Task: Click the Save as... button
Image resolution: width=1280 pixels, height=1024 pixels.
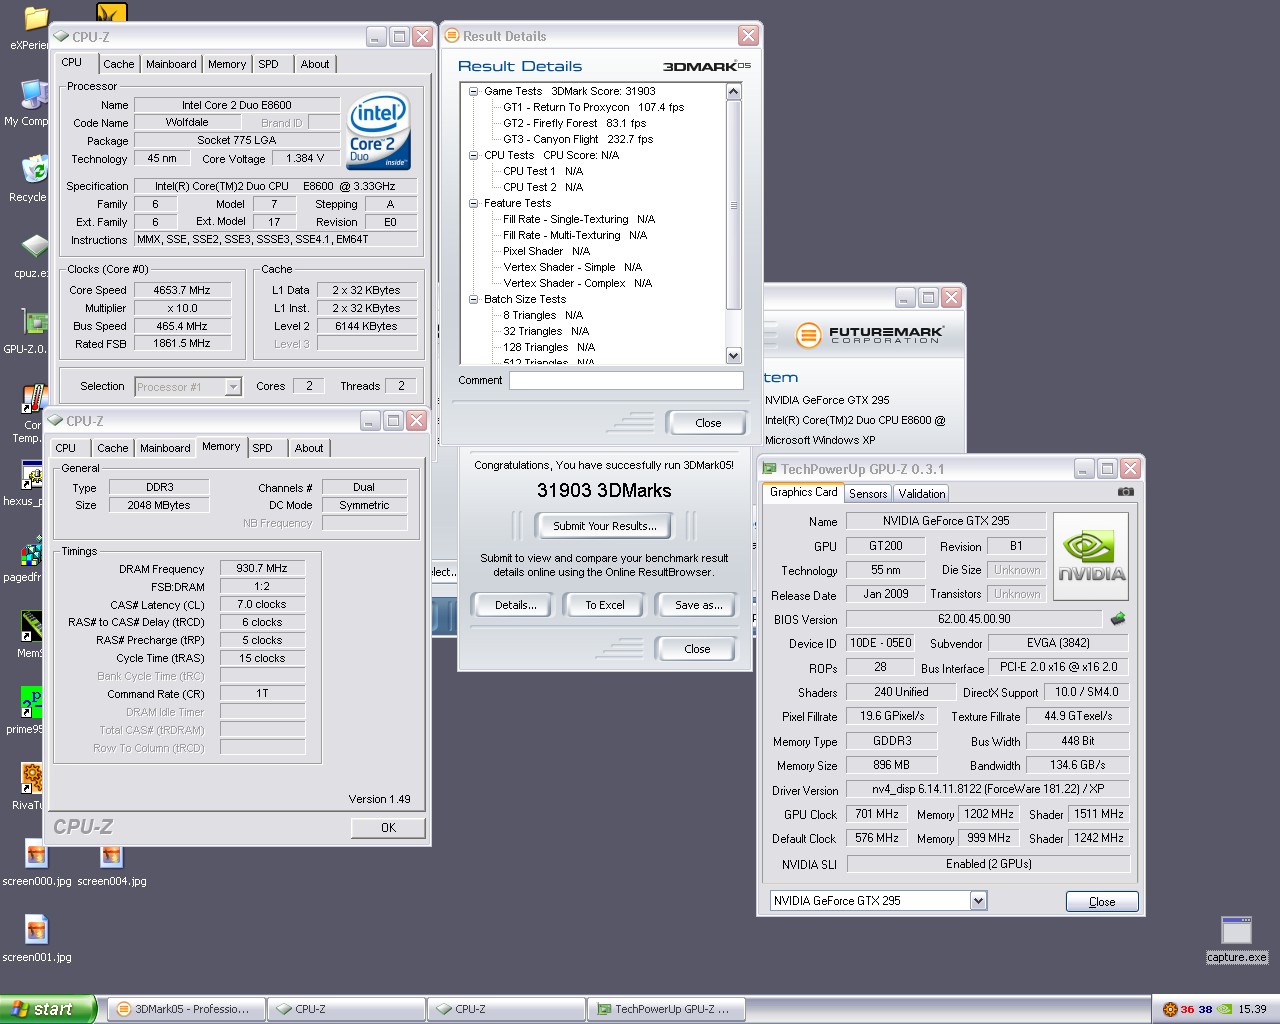Action: (698, 605)
